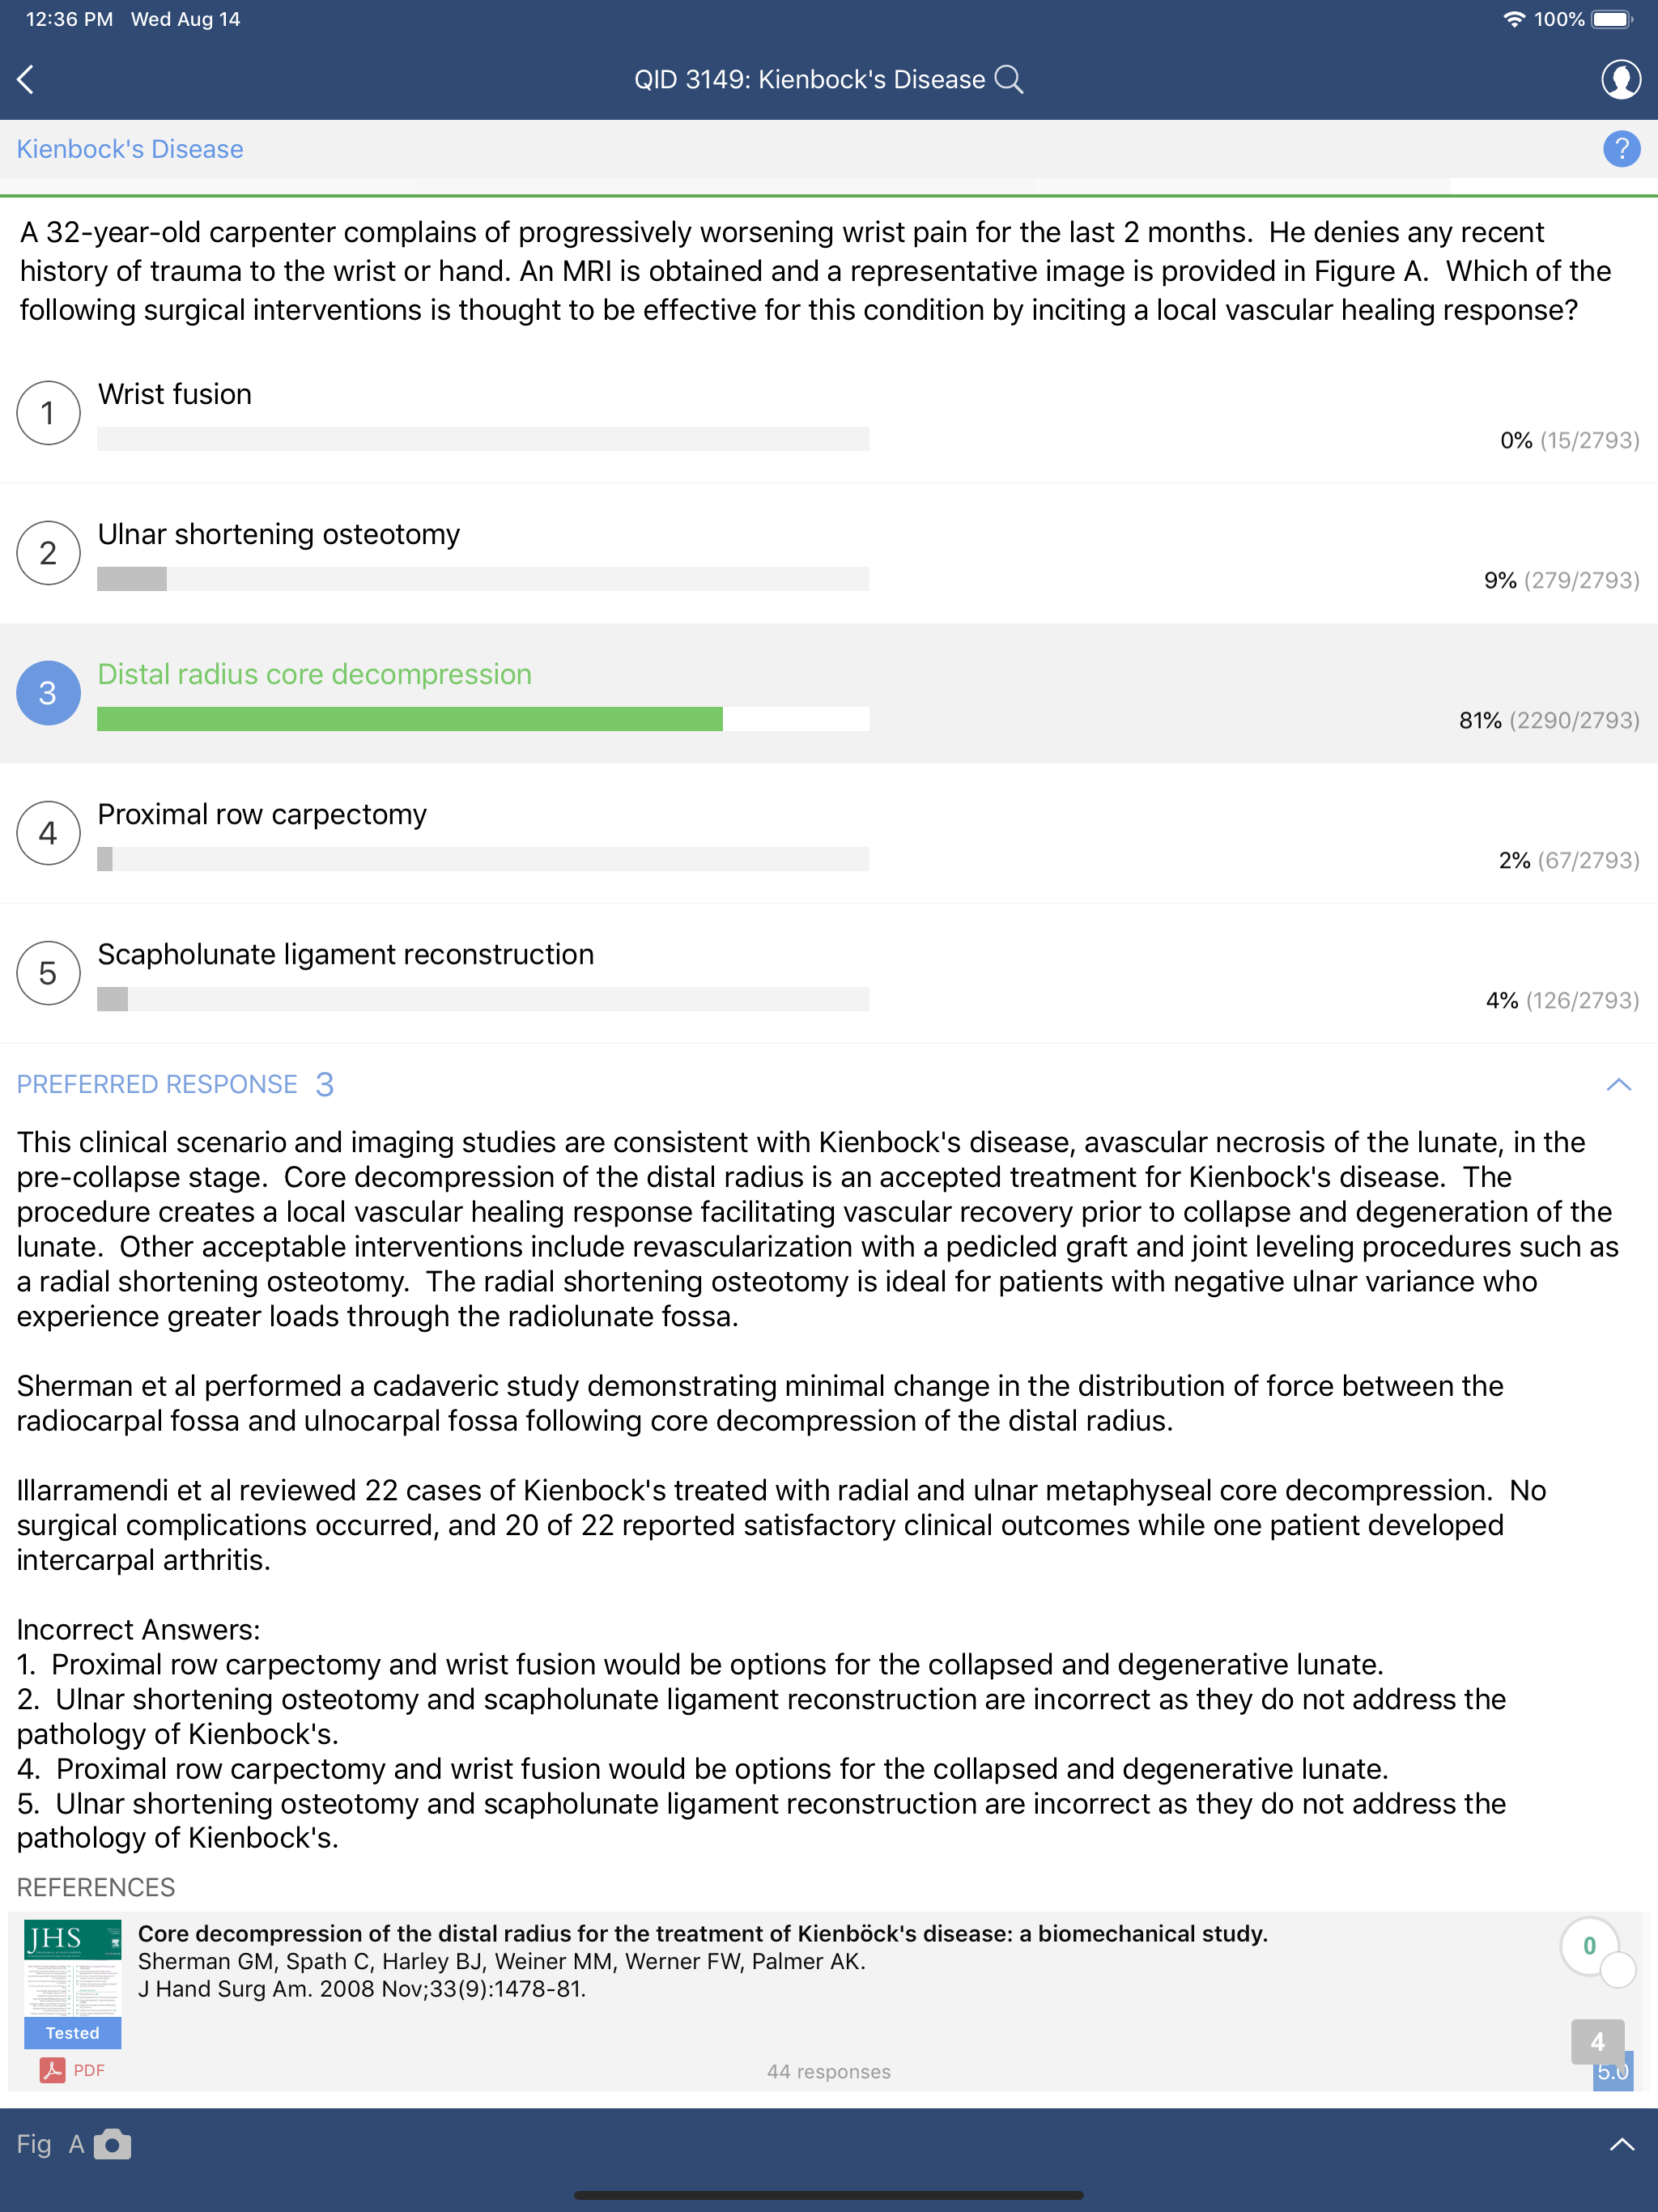Open the Kienbock's Disease topic link
Screen dimensions: 1658x2212
(x=130, y=148)
